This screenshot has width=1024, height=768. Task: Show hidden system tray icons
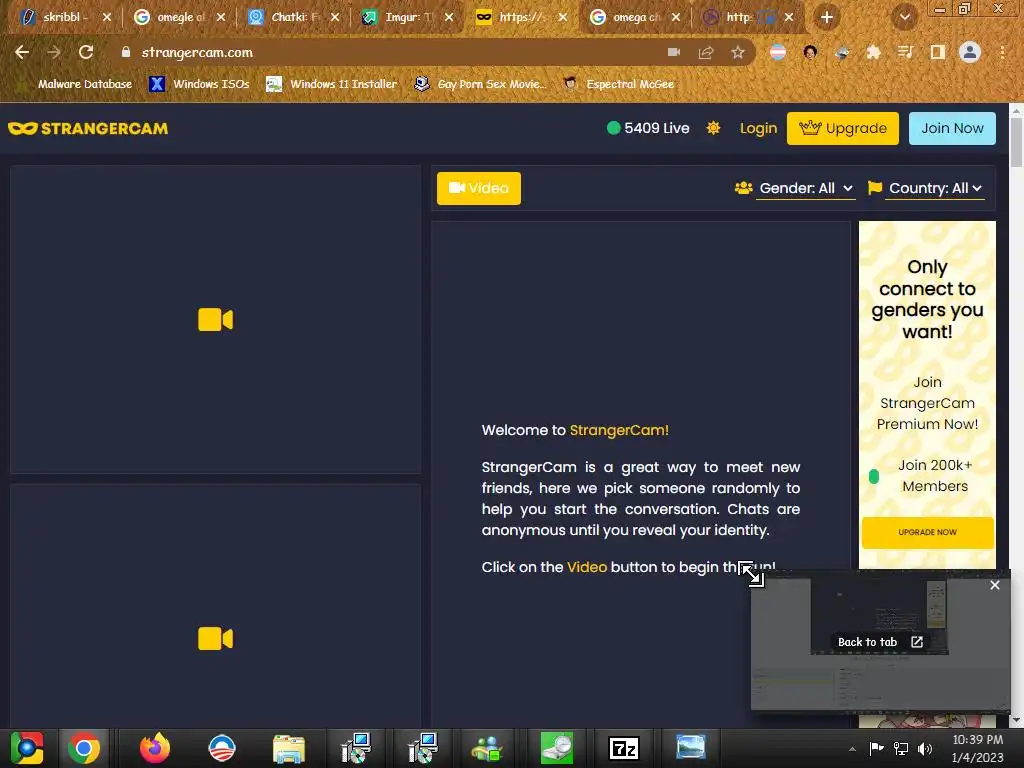(x=852, y=749)
